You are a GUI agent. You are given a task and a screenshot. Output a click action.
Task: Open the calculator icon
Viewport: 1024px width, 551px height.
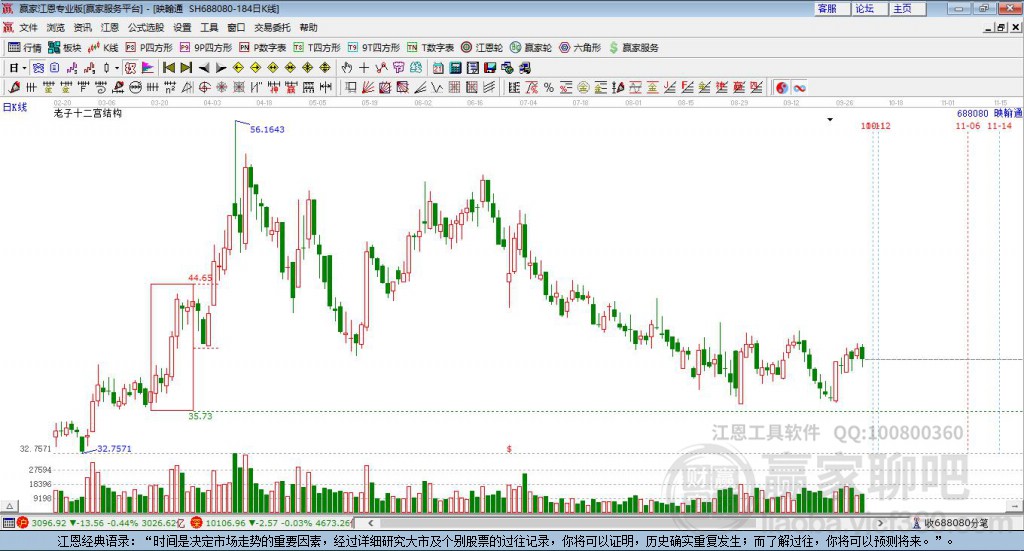455,68
